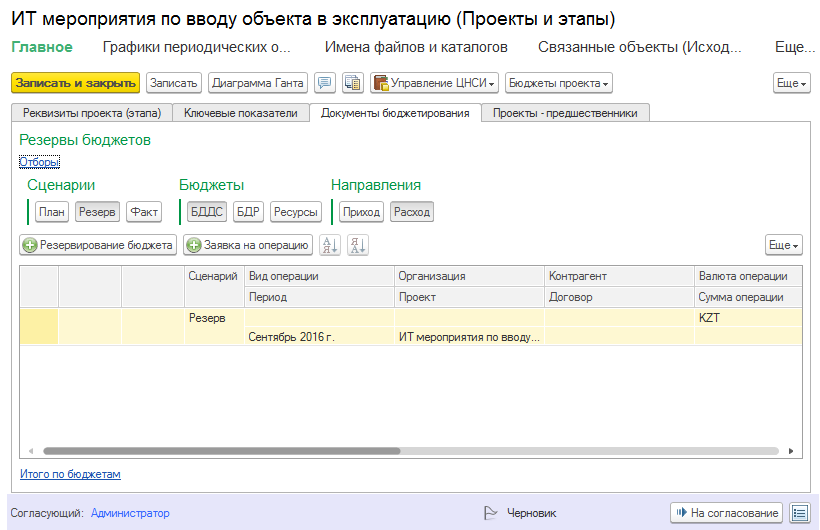Add a Резервирование бюджета document
This screenshot has width=820, height=530.
click(x=98, y=245)
